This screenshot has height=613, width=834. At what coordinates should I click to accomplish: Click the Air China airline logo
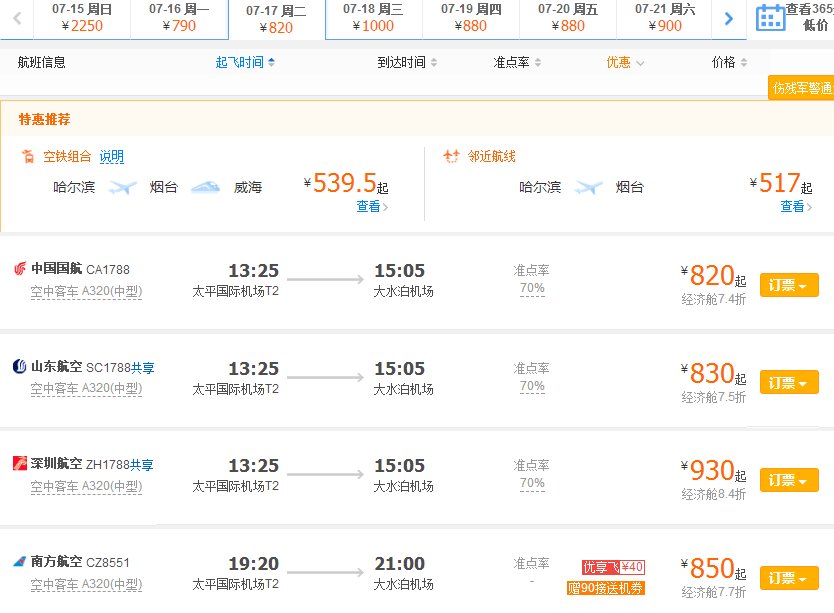[x=20, y=269]
